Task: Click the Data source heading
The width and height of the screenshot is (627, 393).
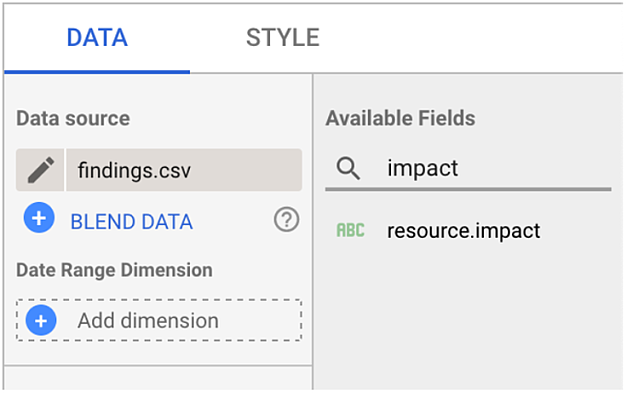Action: (x=73, y=118)
